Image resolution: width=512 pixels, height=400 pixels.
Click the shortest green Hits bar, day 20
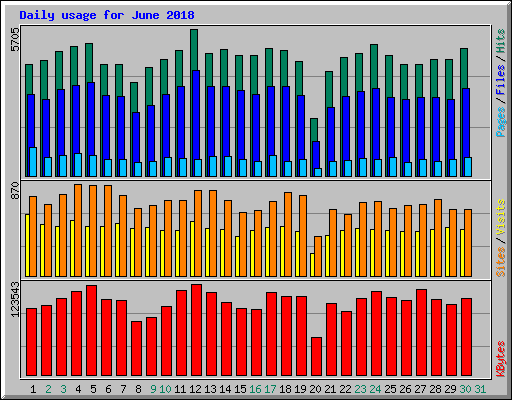(x=314, y=130)
